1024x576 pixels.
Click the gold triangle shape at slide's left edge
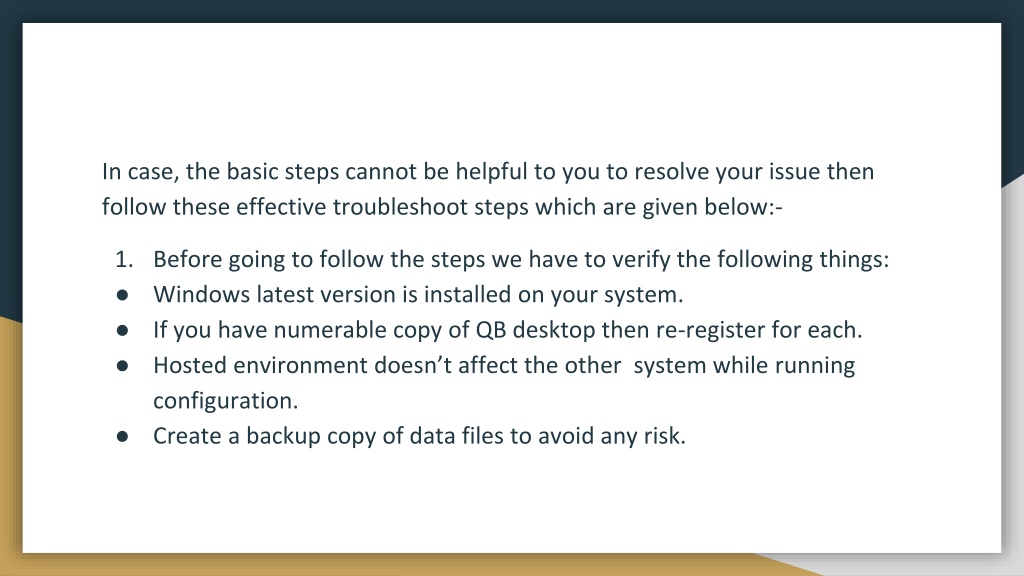click(11, 444)
